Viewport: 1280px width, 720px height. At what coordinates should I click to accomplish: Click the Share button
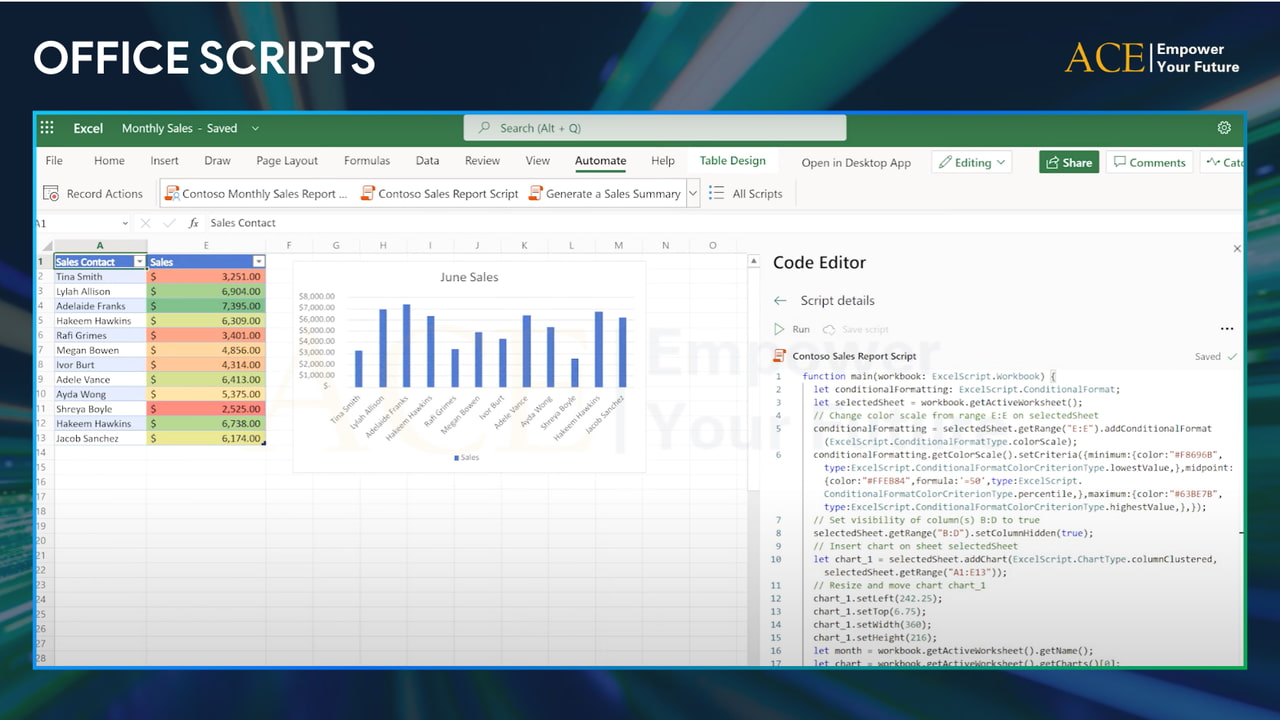tap(1069, 162)
